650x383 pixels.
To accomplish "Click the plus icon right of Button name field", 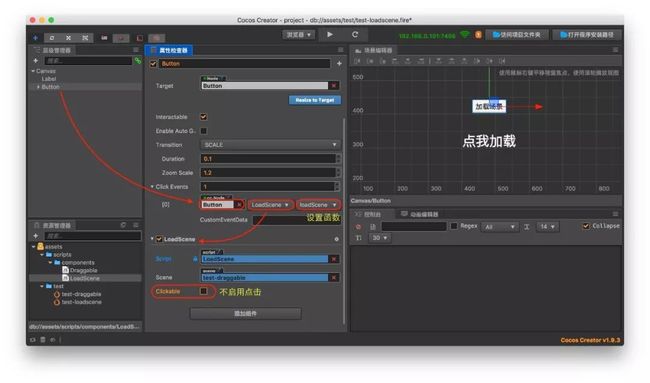I will pos(339,63).
